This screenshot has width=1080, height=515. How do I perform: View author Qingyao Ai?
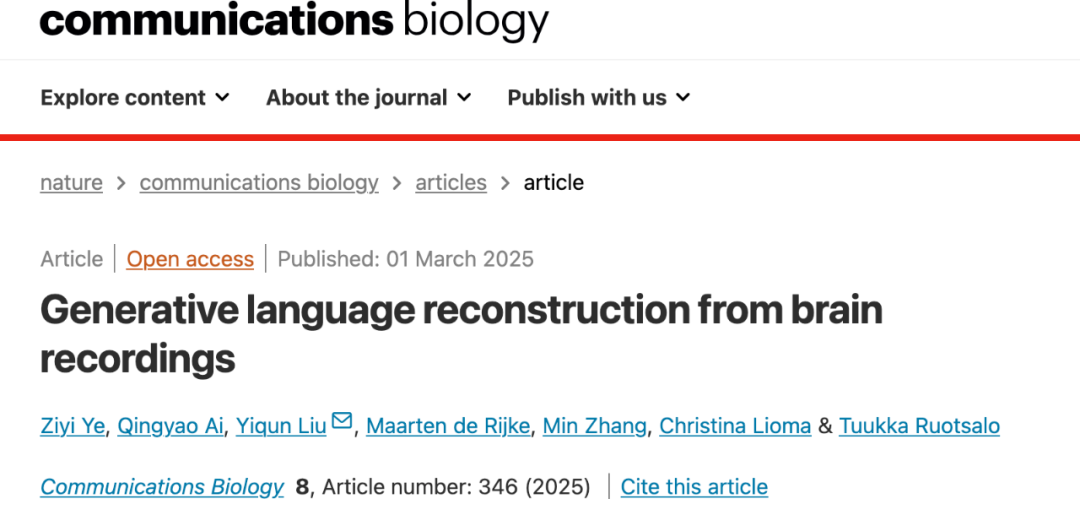pyautogui.click(x=170, y=426)
